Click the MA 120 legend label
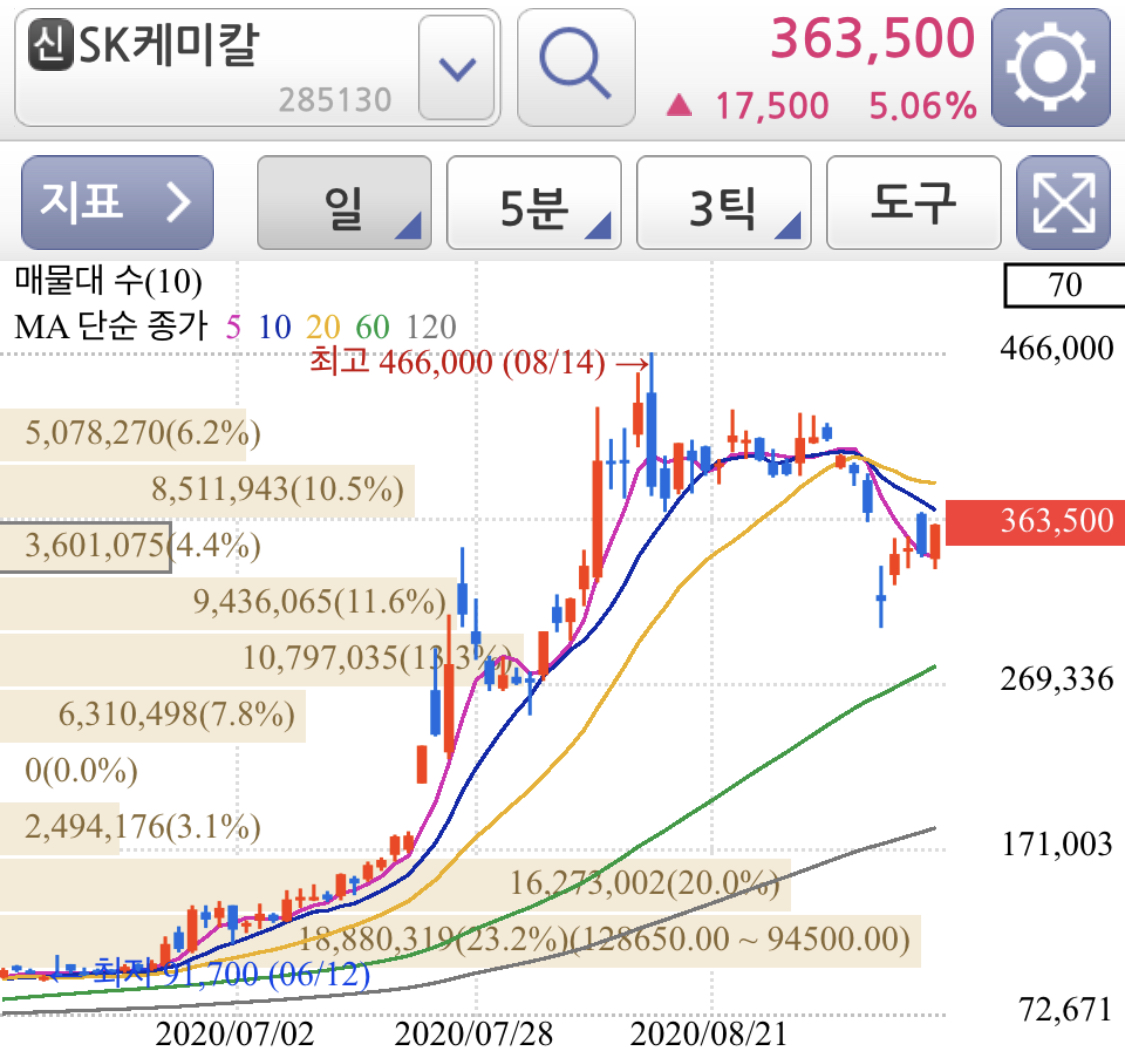Viewport: 1125px width, 1047px height. [431, 328]
